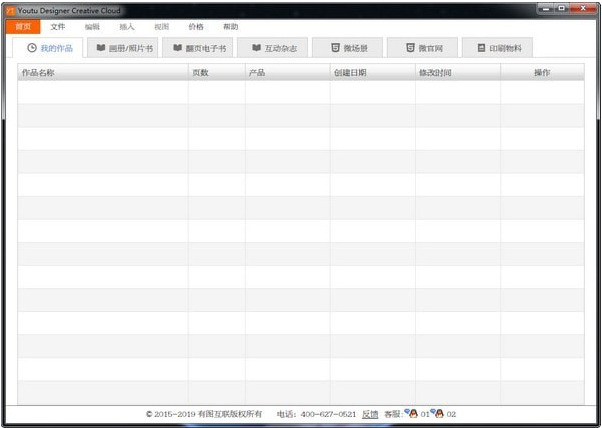This screenshot has width=602, height=428.
Task: Contact customer service via QQ icon 01
Action: 413,413
